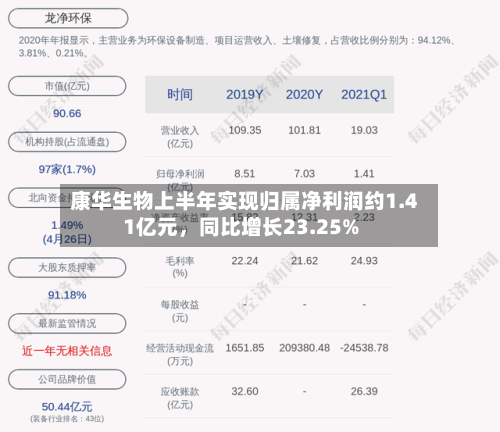This screenshot has height=432, width=500.
Task: Click gross margin value 21.62
Action: (x=304, y=261)
